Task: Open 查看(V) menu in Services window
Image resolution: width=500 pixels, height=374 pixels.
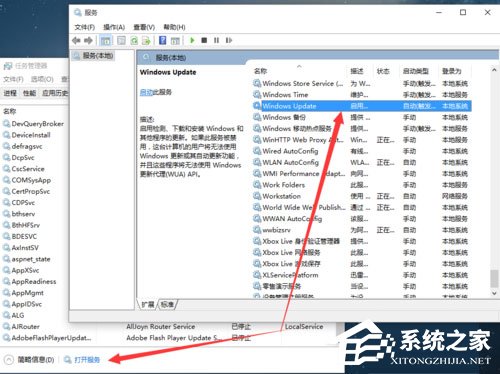Action: tap(144, 27)
